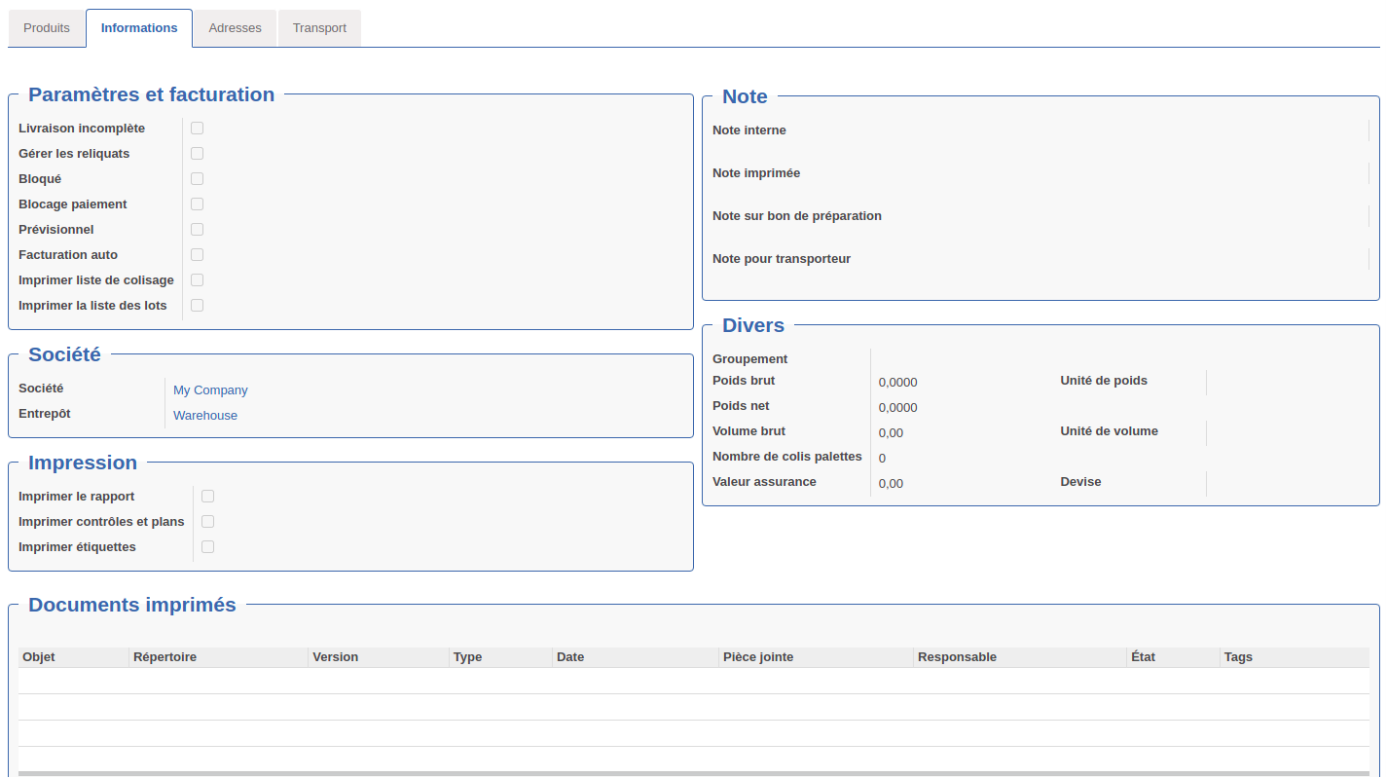Enable the Facturation auto checkbox
Viewport: 1386px width, 778px height.
pos(197,255)
